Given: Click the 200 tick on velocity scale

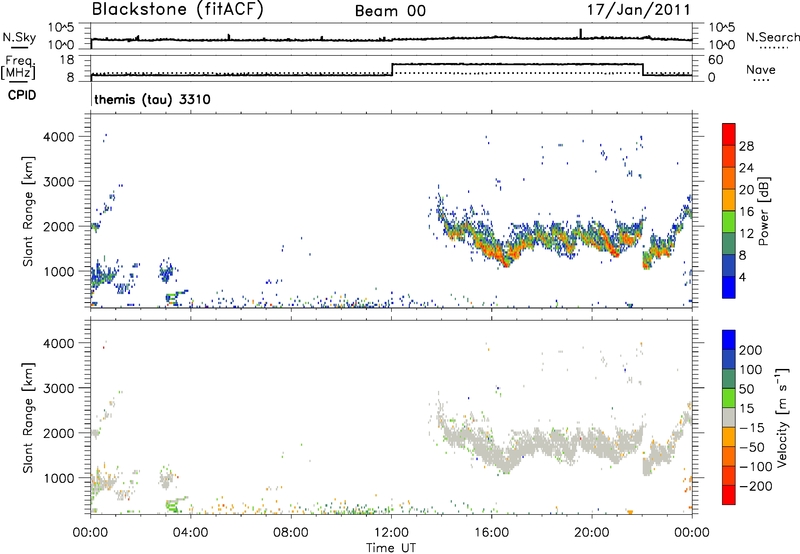Looking at the screenshot, I should (751, 350).
